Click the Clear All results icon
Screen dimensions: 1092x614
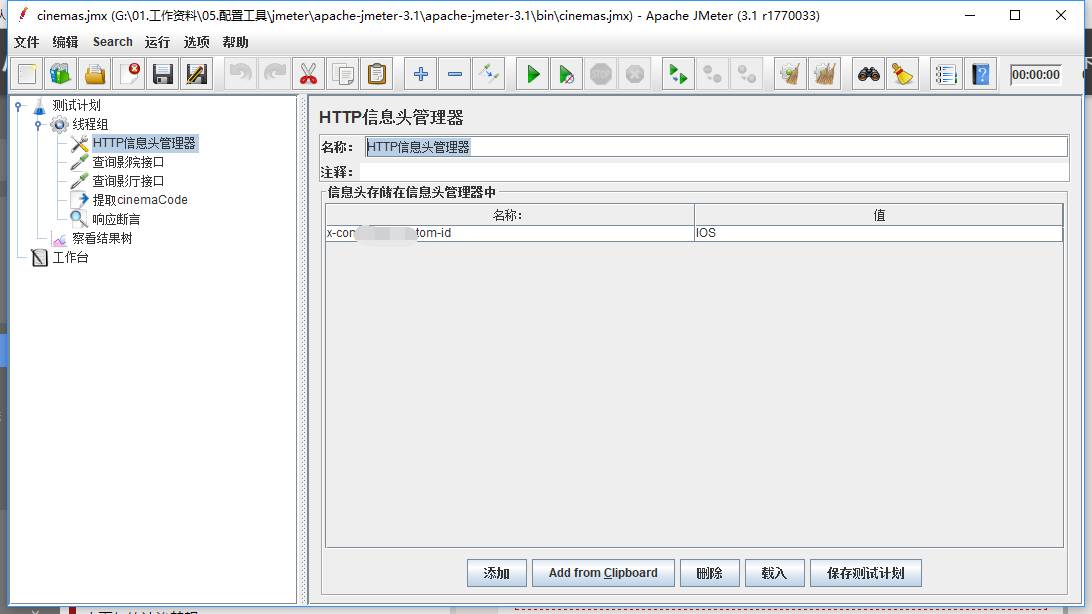825,74
